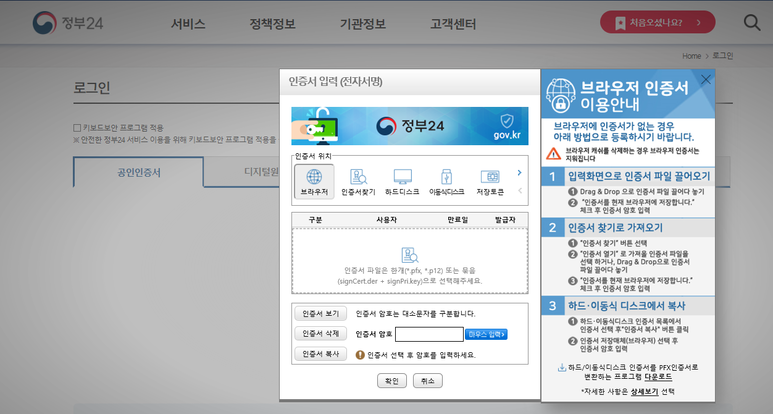Screen dimensions: 773x414
Task: Open the 서비스 menu
Action: coord(188,24)
